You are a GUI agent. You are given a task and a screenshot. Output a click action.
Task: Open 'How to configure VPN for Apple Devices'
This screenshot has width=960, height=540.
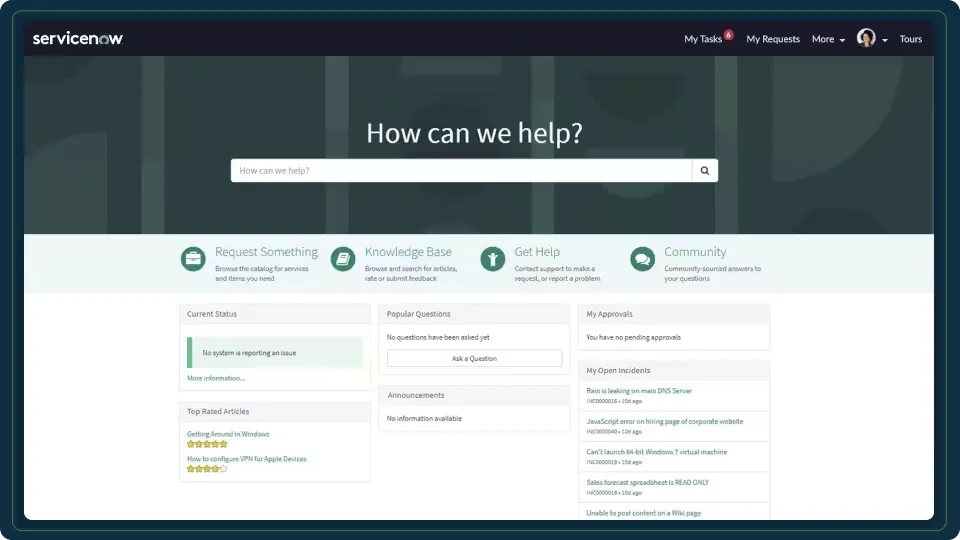point(246,459)
